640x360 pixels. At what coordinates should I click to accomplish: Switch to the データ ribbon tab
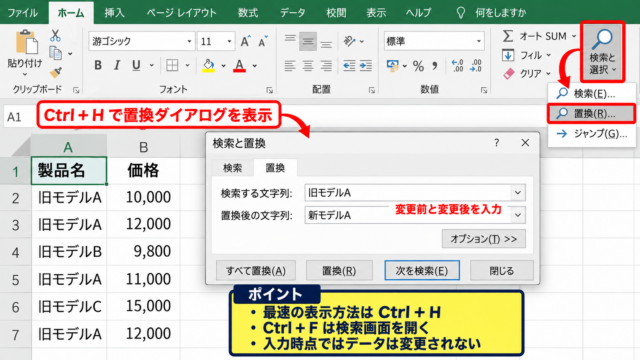(x=293, y=13)
